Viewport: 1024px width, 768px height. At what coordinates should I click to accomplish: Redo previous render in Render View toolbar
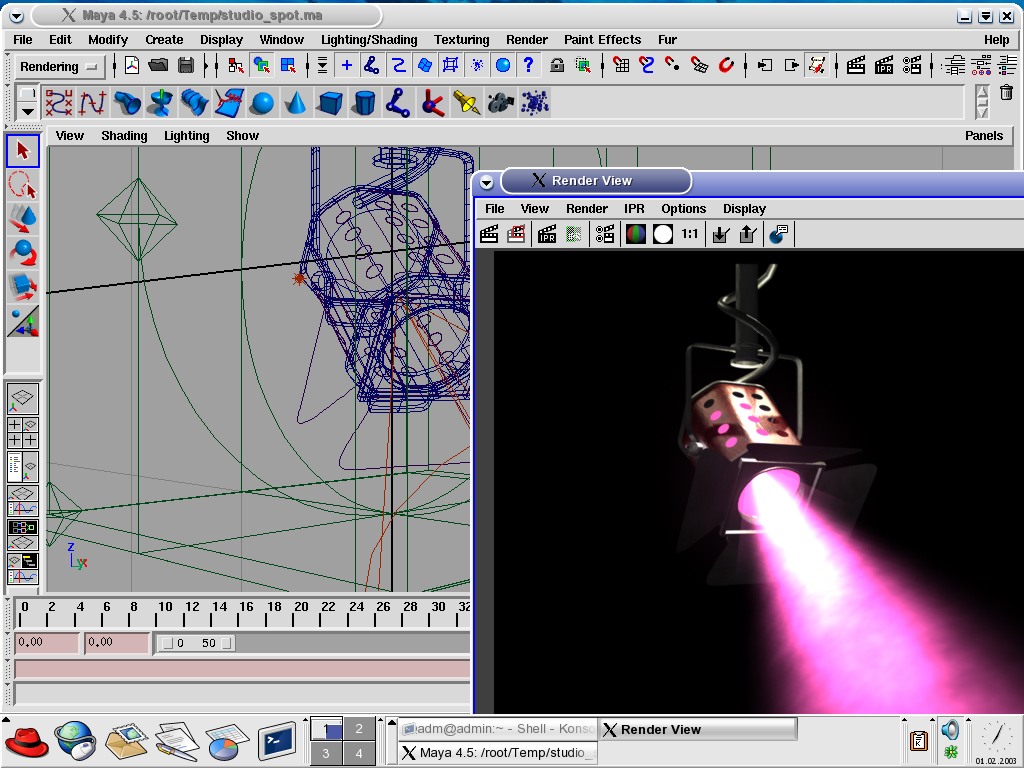click(x=489, y=234)
